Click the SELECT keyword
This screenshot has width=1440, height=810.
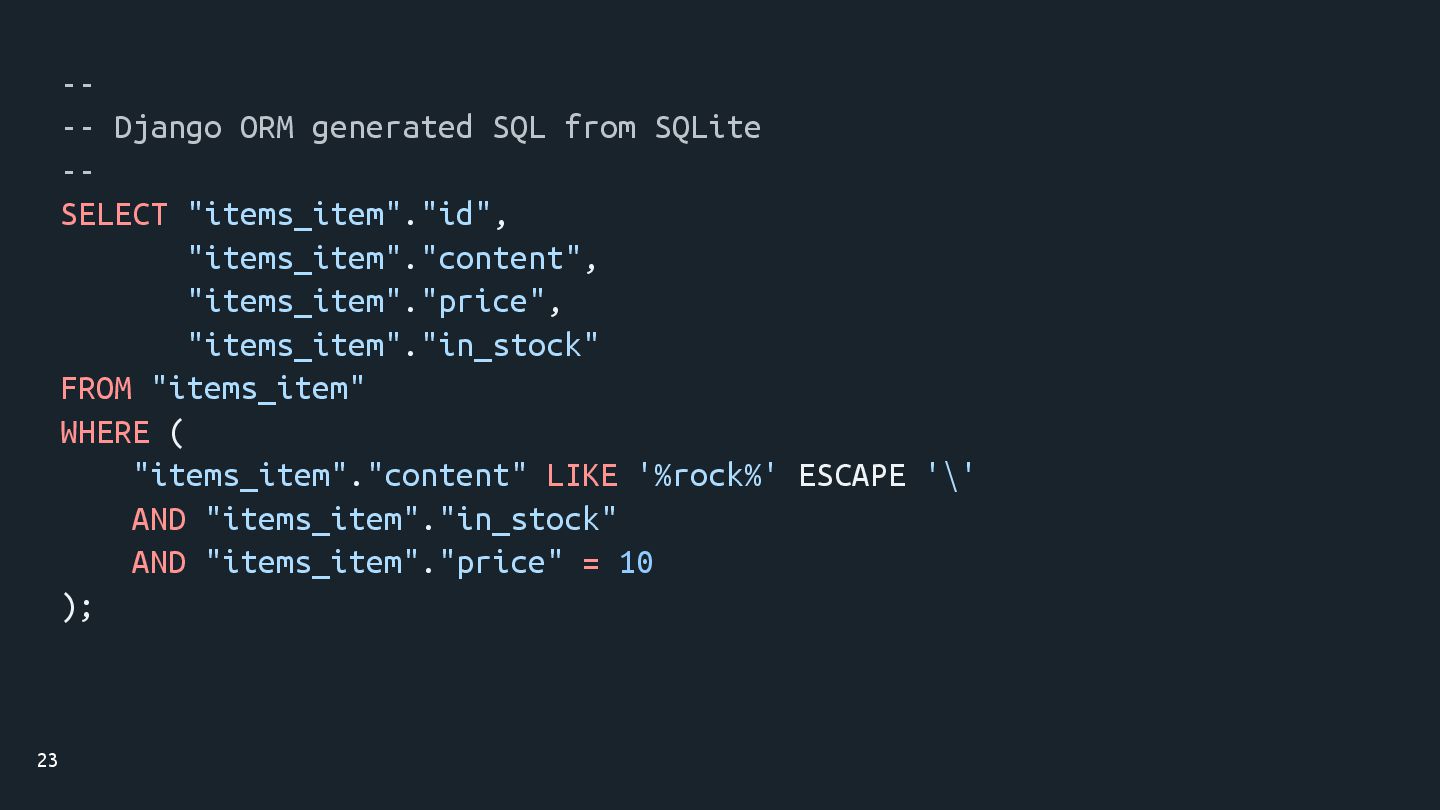click(x=114, y=215)
